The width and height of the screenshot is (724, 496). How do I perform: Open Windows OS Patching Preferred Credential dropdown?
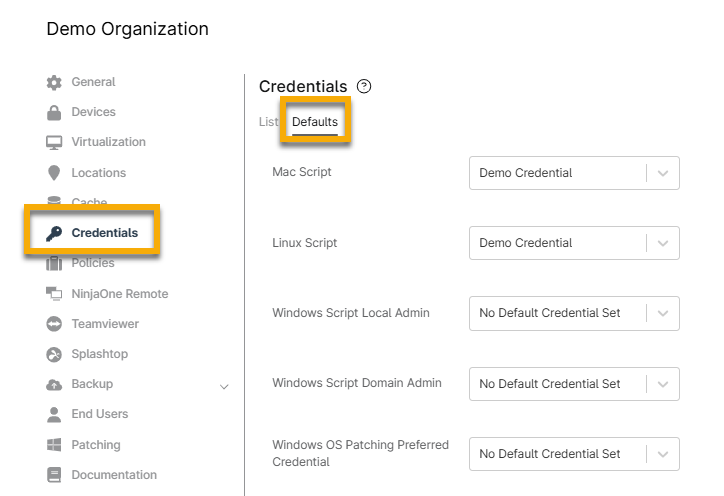tap(574, 454)
